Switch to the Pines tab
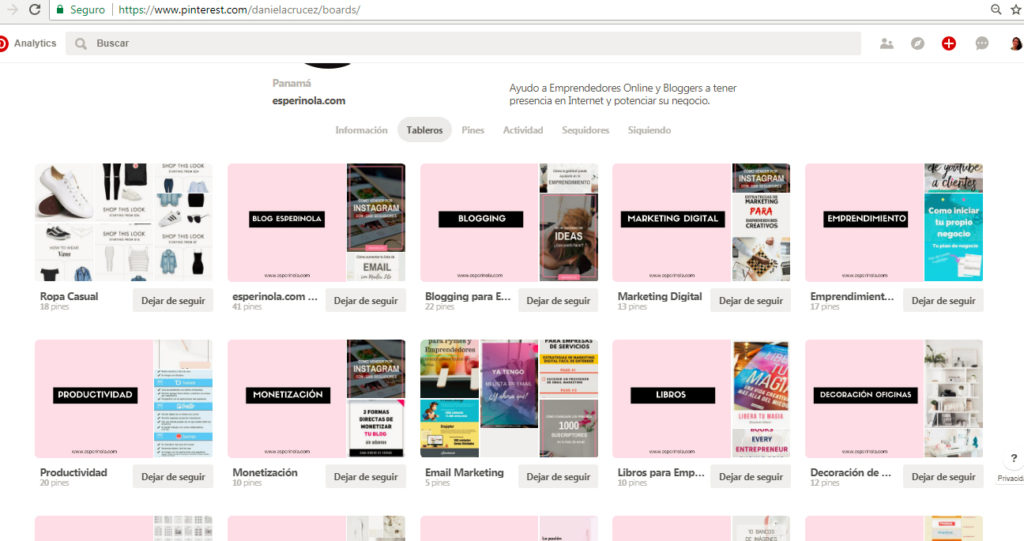Screen dimensions: 1024x541 (473, 130)
